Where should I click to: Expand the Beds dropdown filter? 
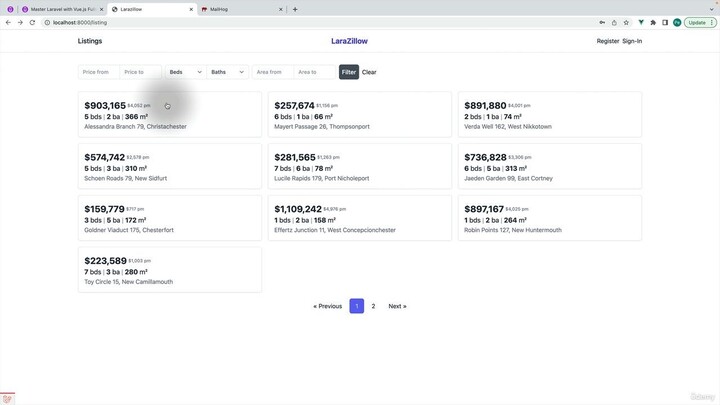coord(185,72)
